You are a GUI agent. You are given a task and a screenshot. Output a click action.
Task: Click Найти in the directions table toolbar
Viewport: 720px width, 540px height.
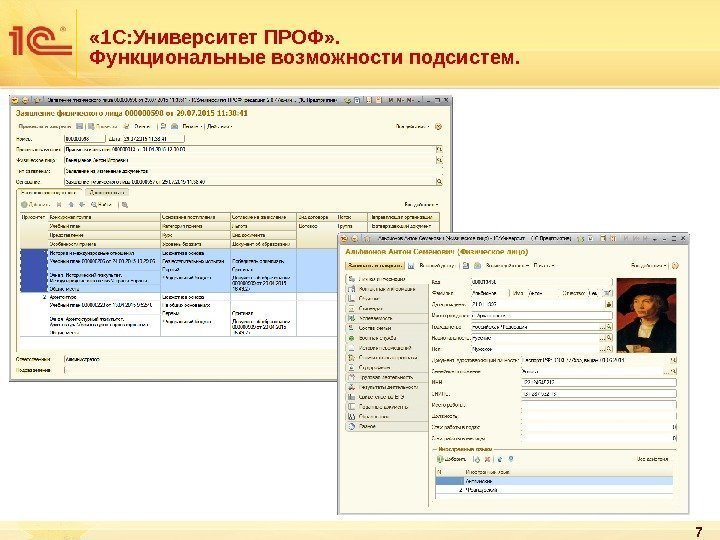pyautogui.click(x=102, y=204)
